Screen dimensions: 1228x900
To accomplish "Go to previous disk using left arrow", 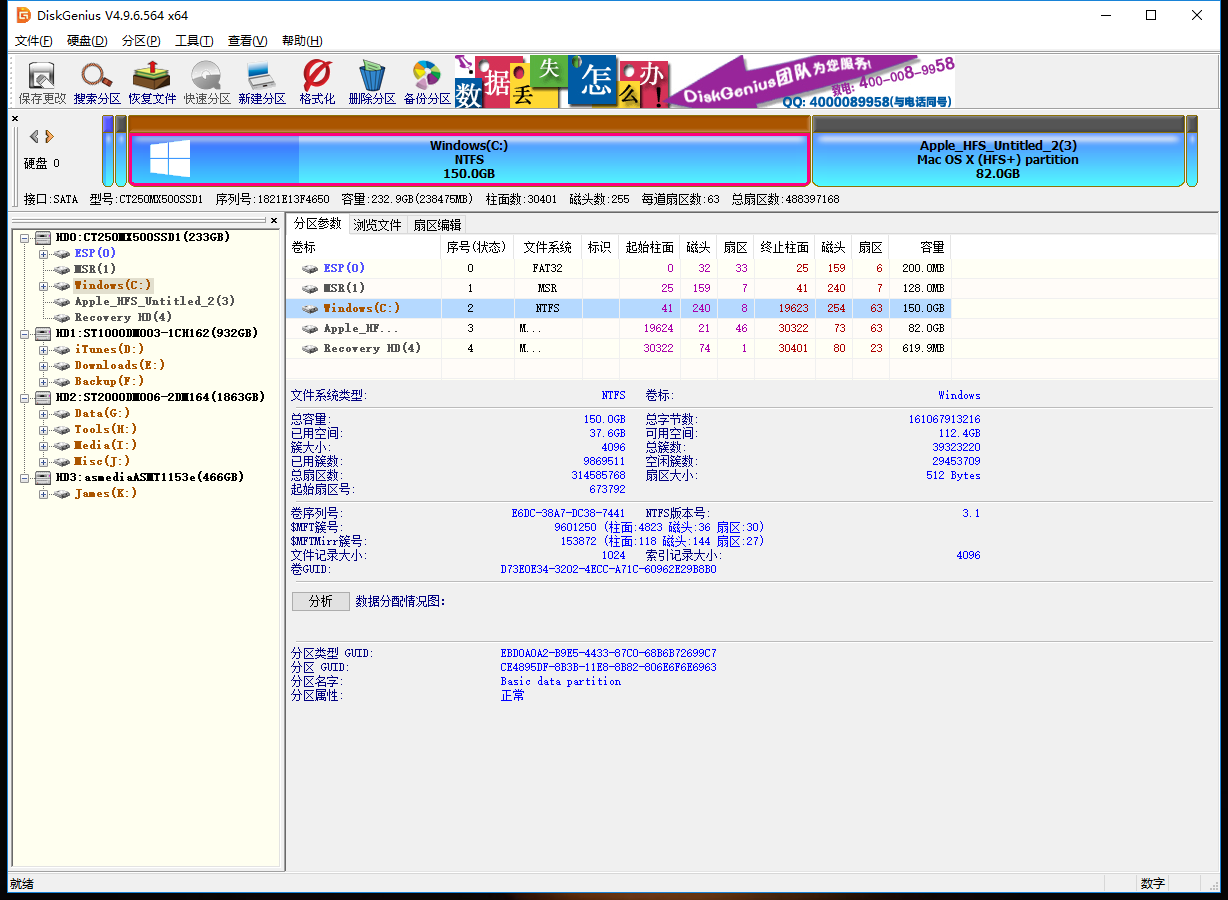I will pyautogui.click(x=34, y=136).
